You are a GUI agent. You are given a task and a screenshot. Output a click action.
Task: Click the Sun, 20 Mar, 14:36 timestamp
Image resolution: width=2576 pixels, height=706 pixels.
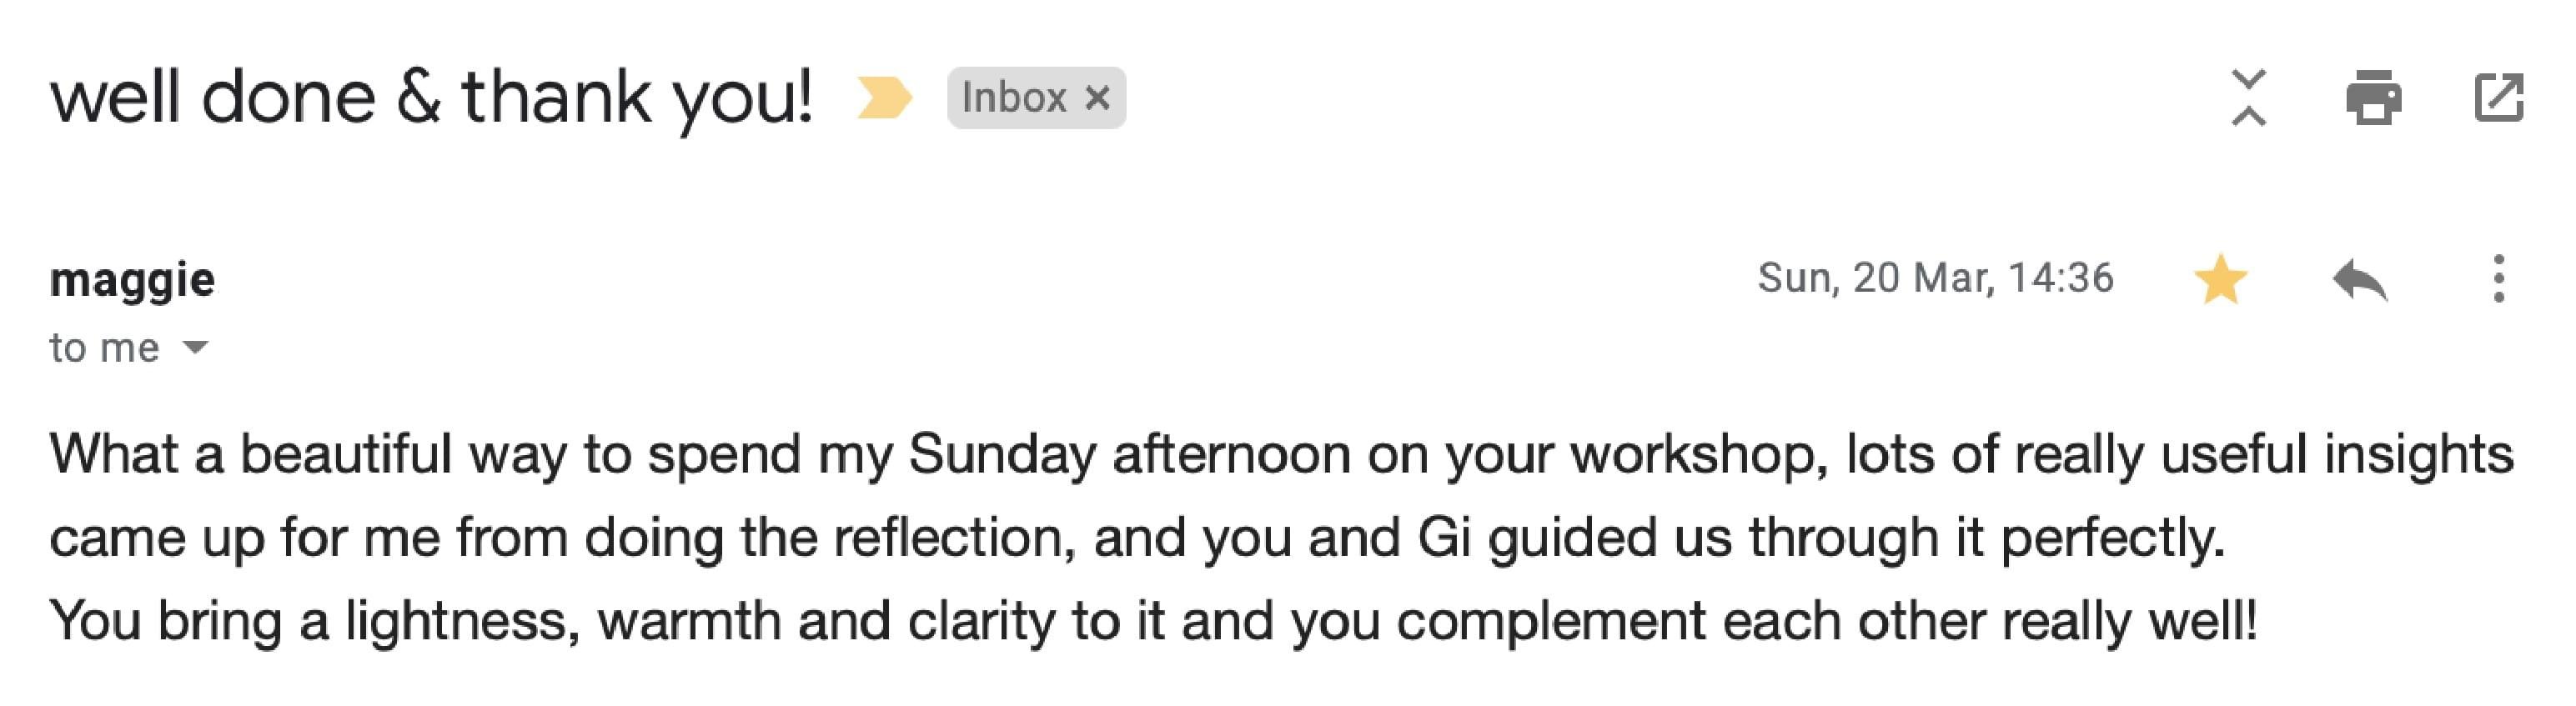pyautogui.click(x=1935, y=278)
